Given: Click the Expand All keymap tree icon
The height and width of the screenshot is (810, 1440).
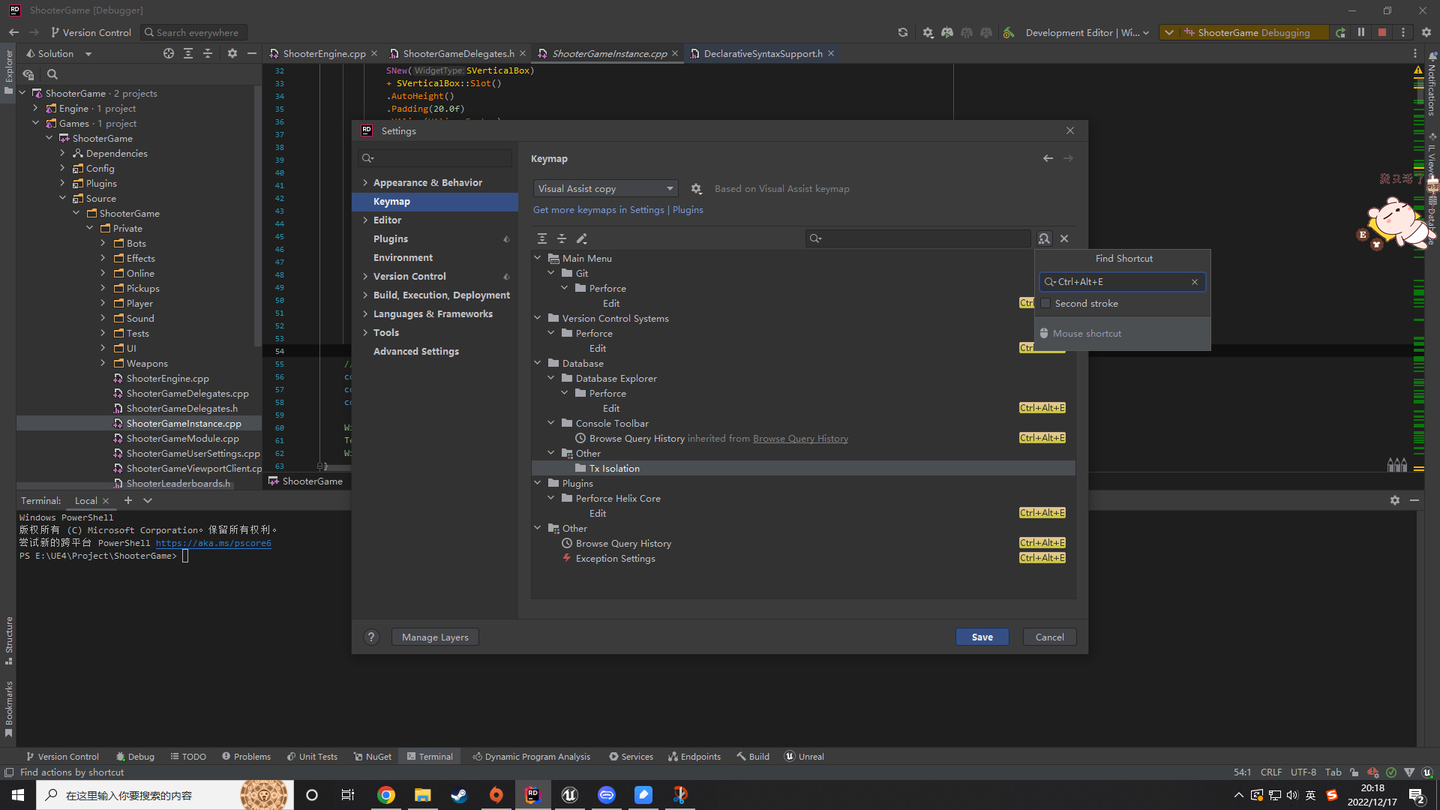Looking at the screenshot, I should pyautogui.click(x=542, y=239).
